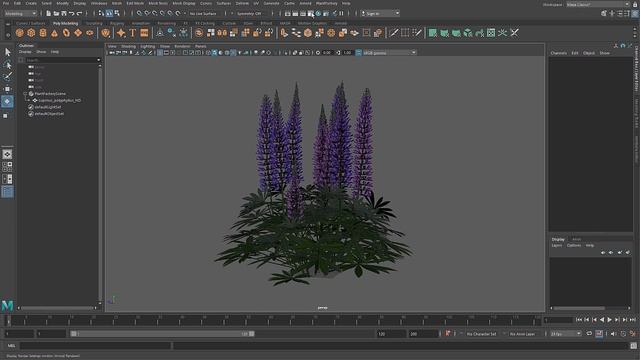Open the Symmetry Off dropdown
640x360 pixels.
(249, 13)
